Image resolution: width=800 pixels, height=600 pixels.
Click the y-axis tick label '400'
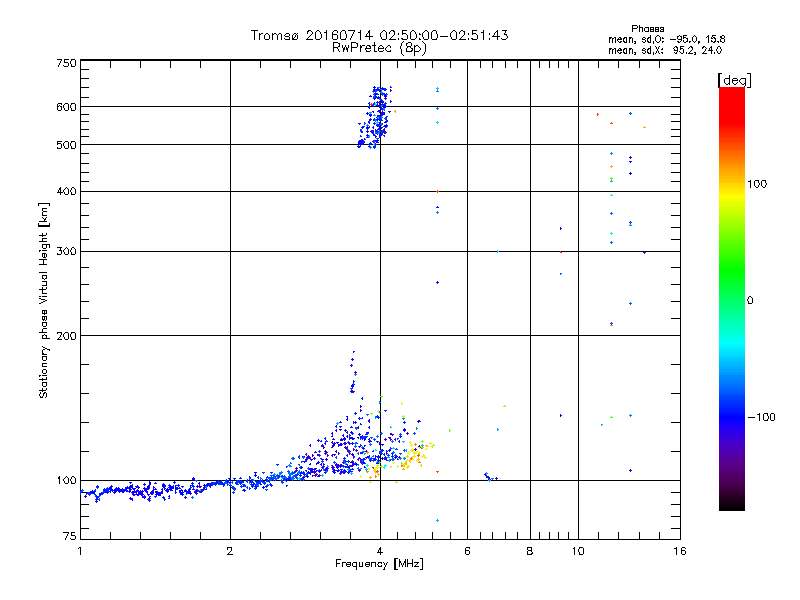[x=66, y=191]
